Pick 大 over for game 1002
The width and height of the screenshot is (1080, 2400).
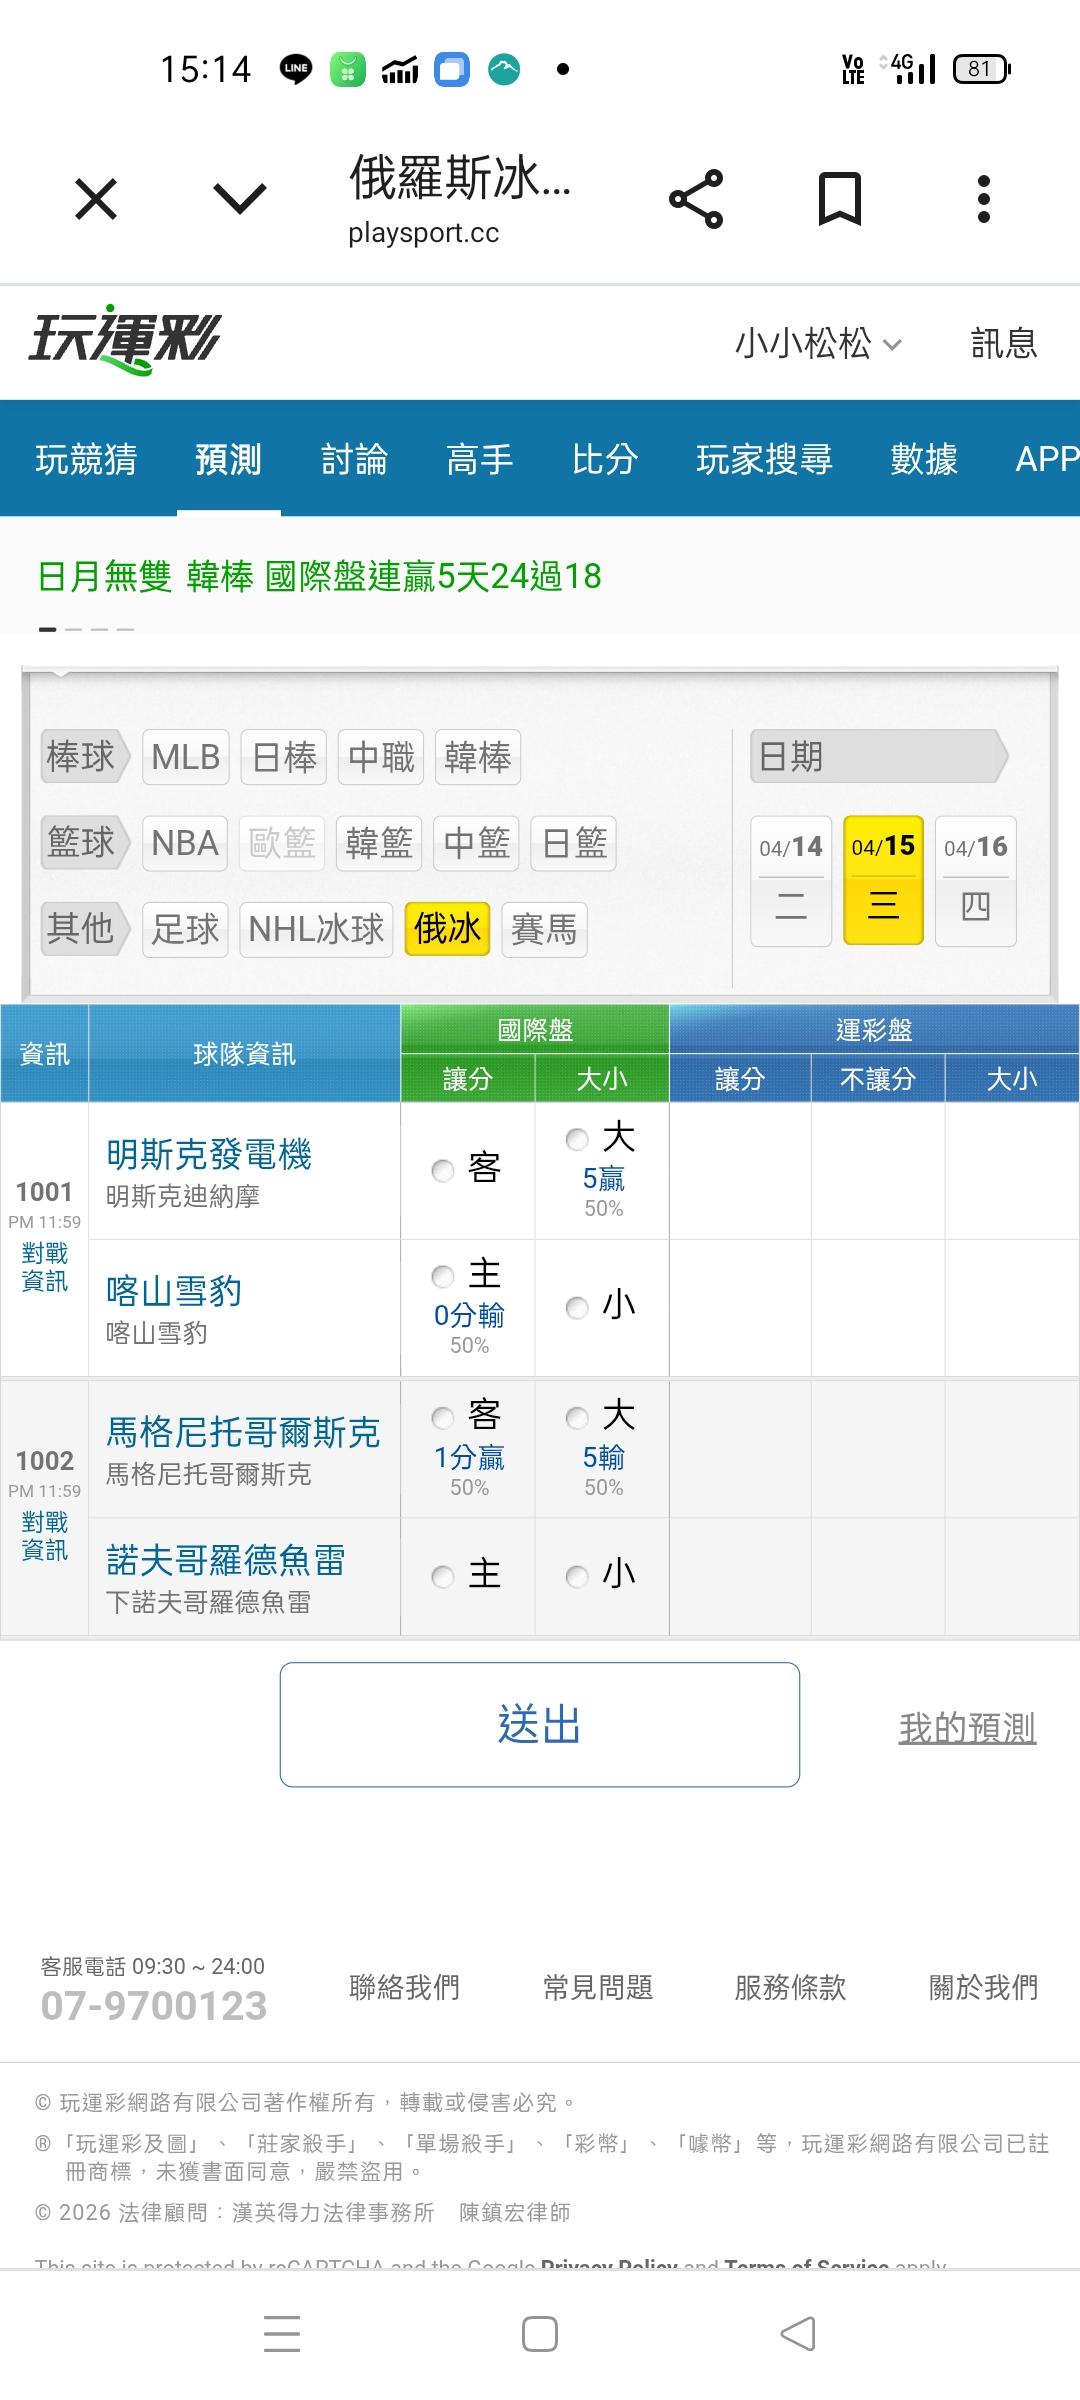577,1418
